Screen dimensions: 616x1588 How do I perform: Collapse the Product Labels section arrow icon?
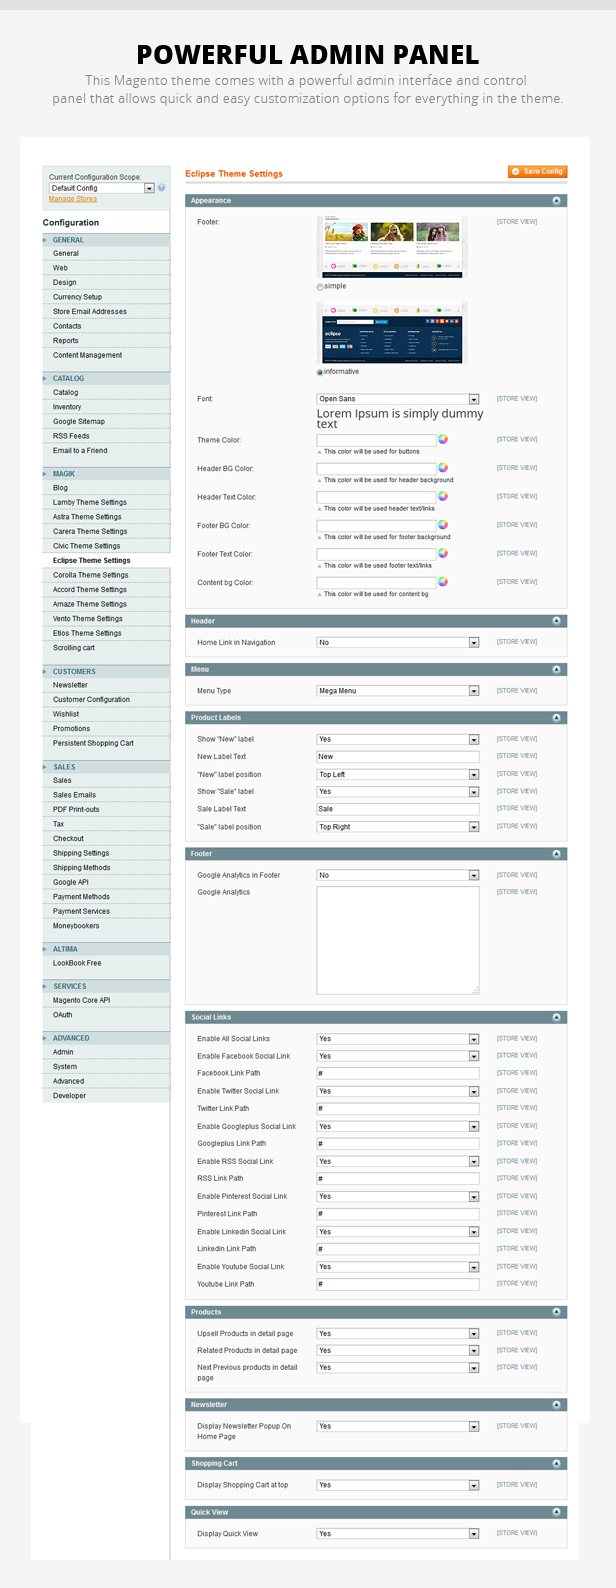(557, 718)
